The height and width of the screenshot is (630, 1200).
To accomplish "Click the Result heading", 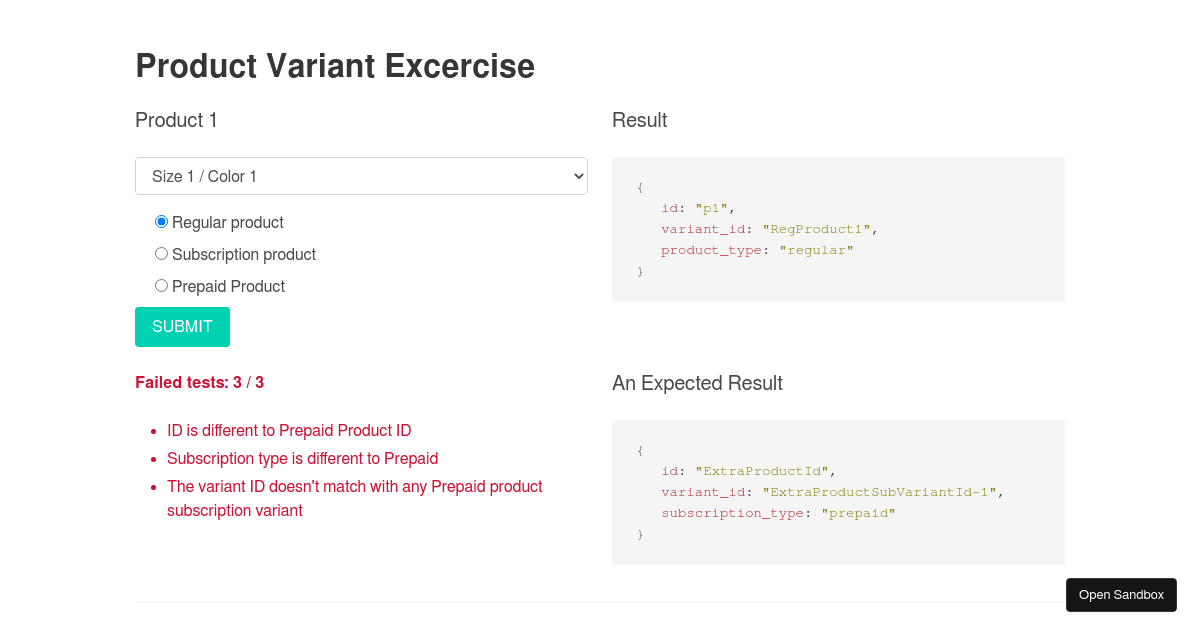I will coord(639,120).
